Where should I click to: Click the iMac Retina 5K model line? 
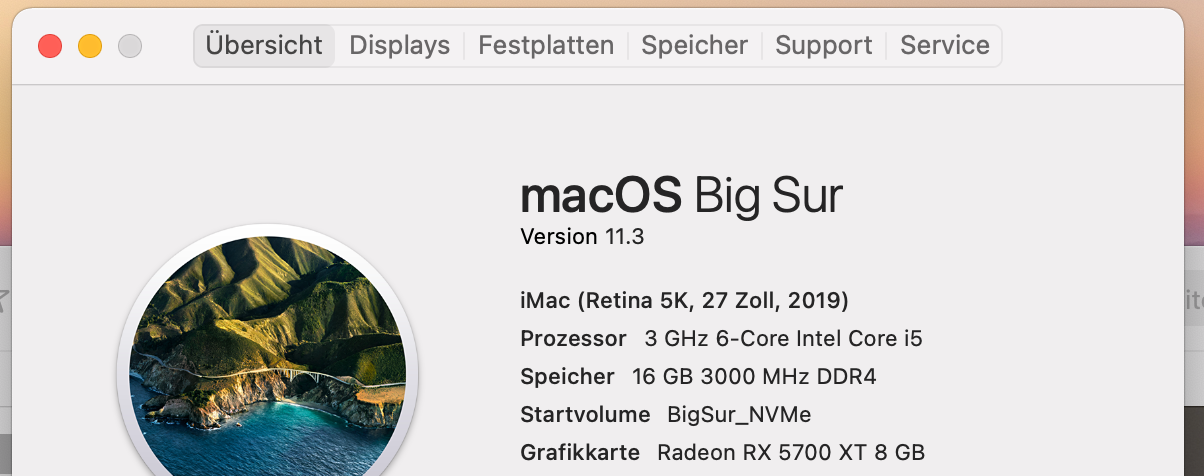tap(684, 300)
